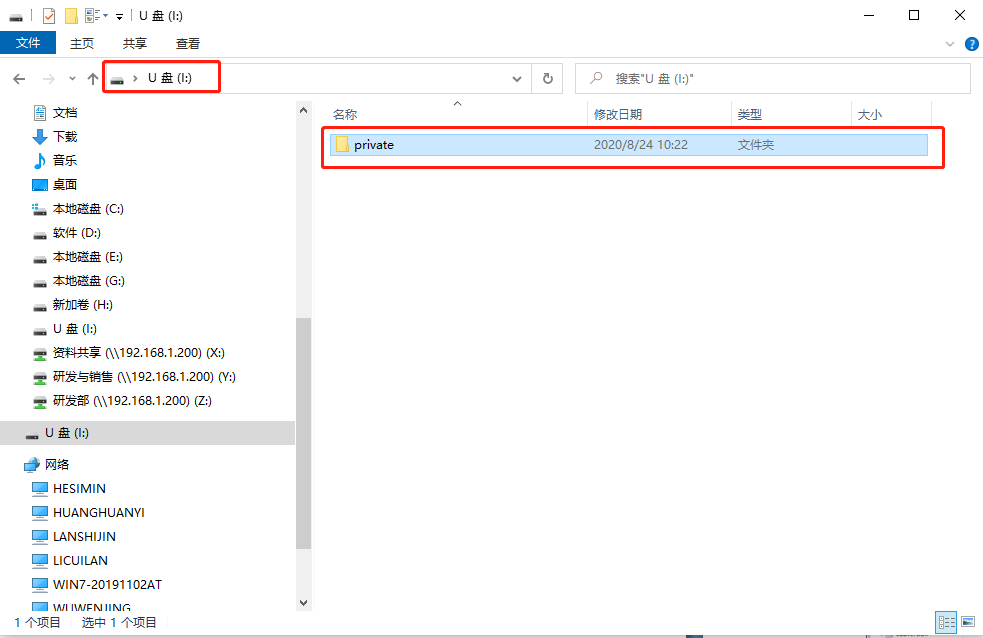
Task: Click the refresh icon beside the address bar
Action: pos(546,78)
